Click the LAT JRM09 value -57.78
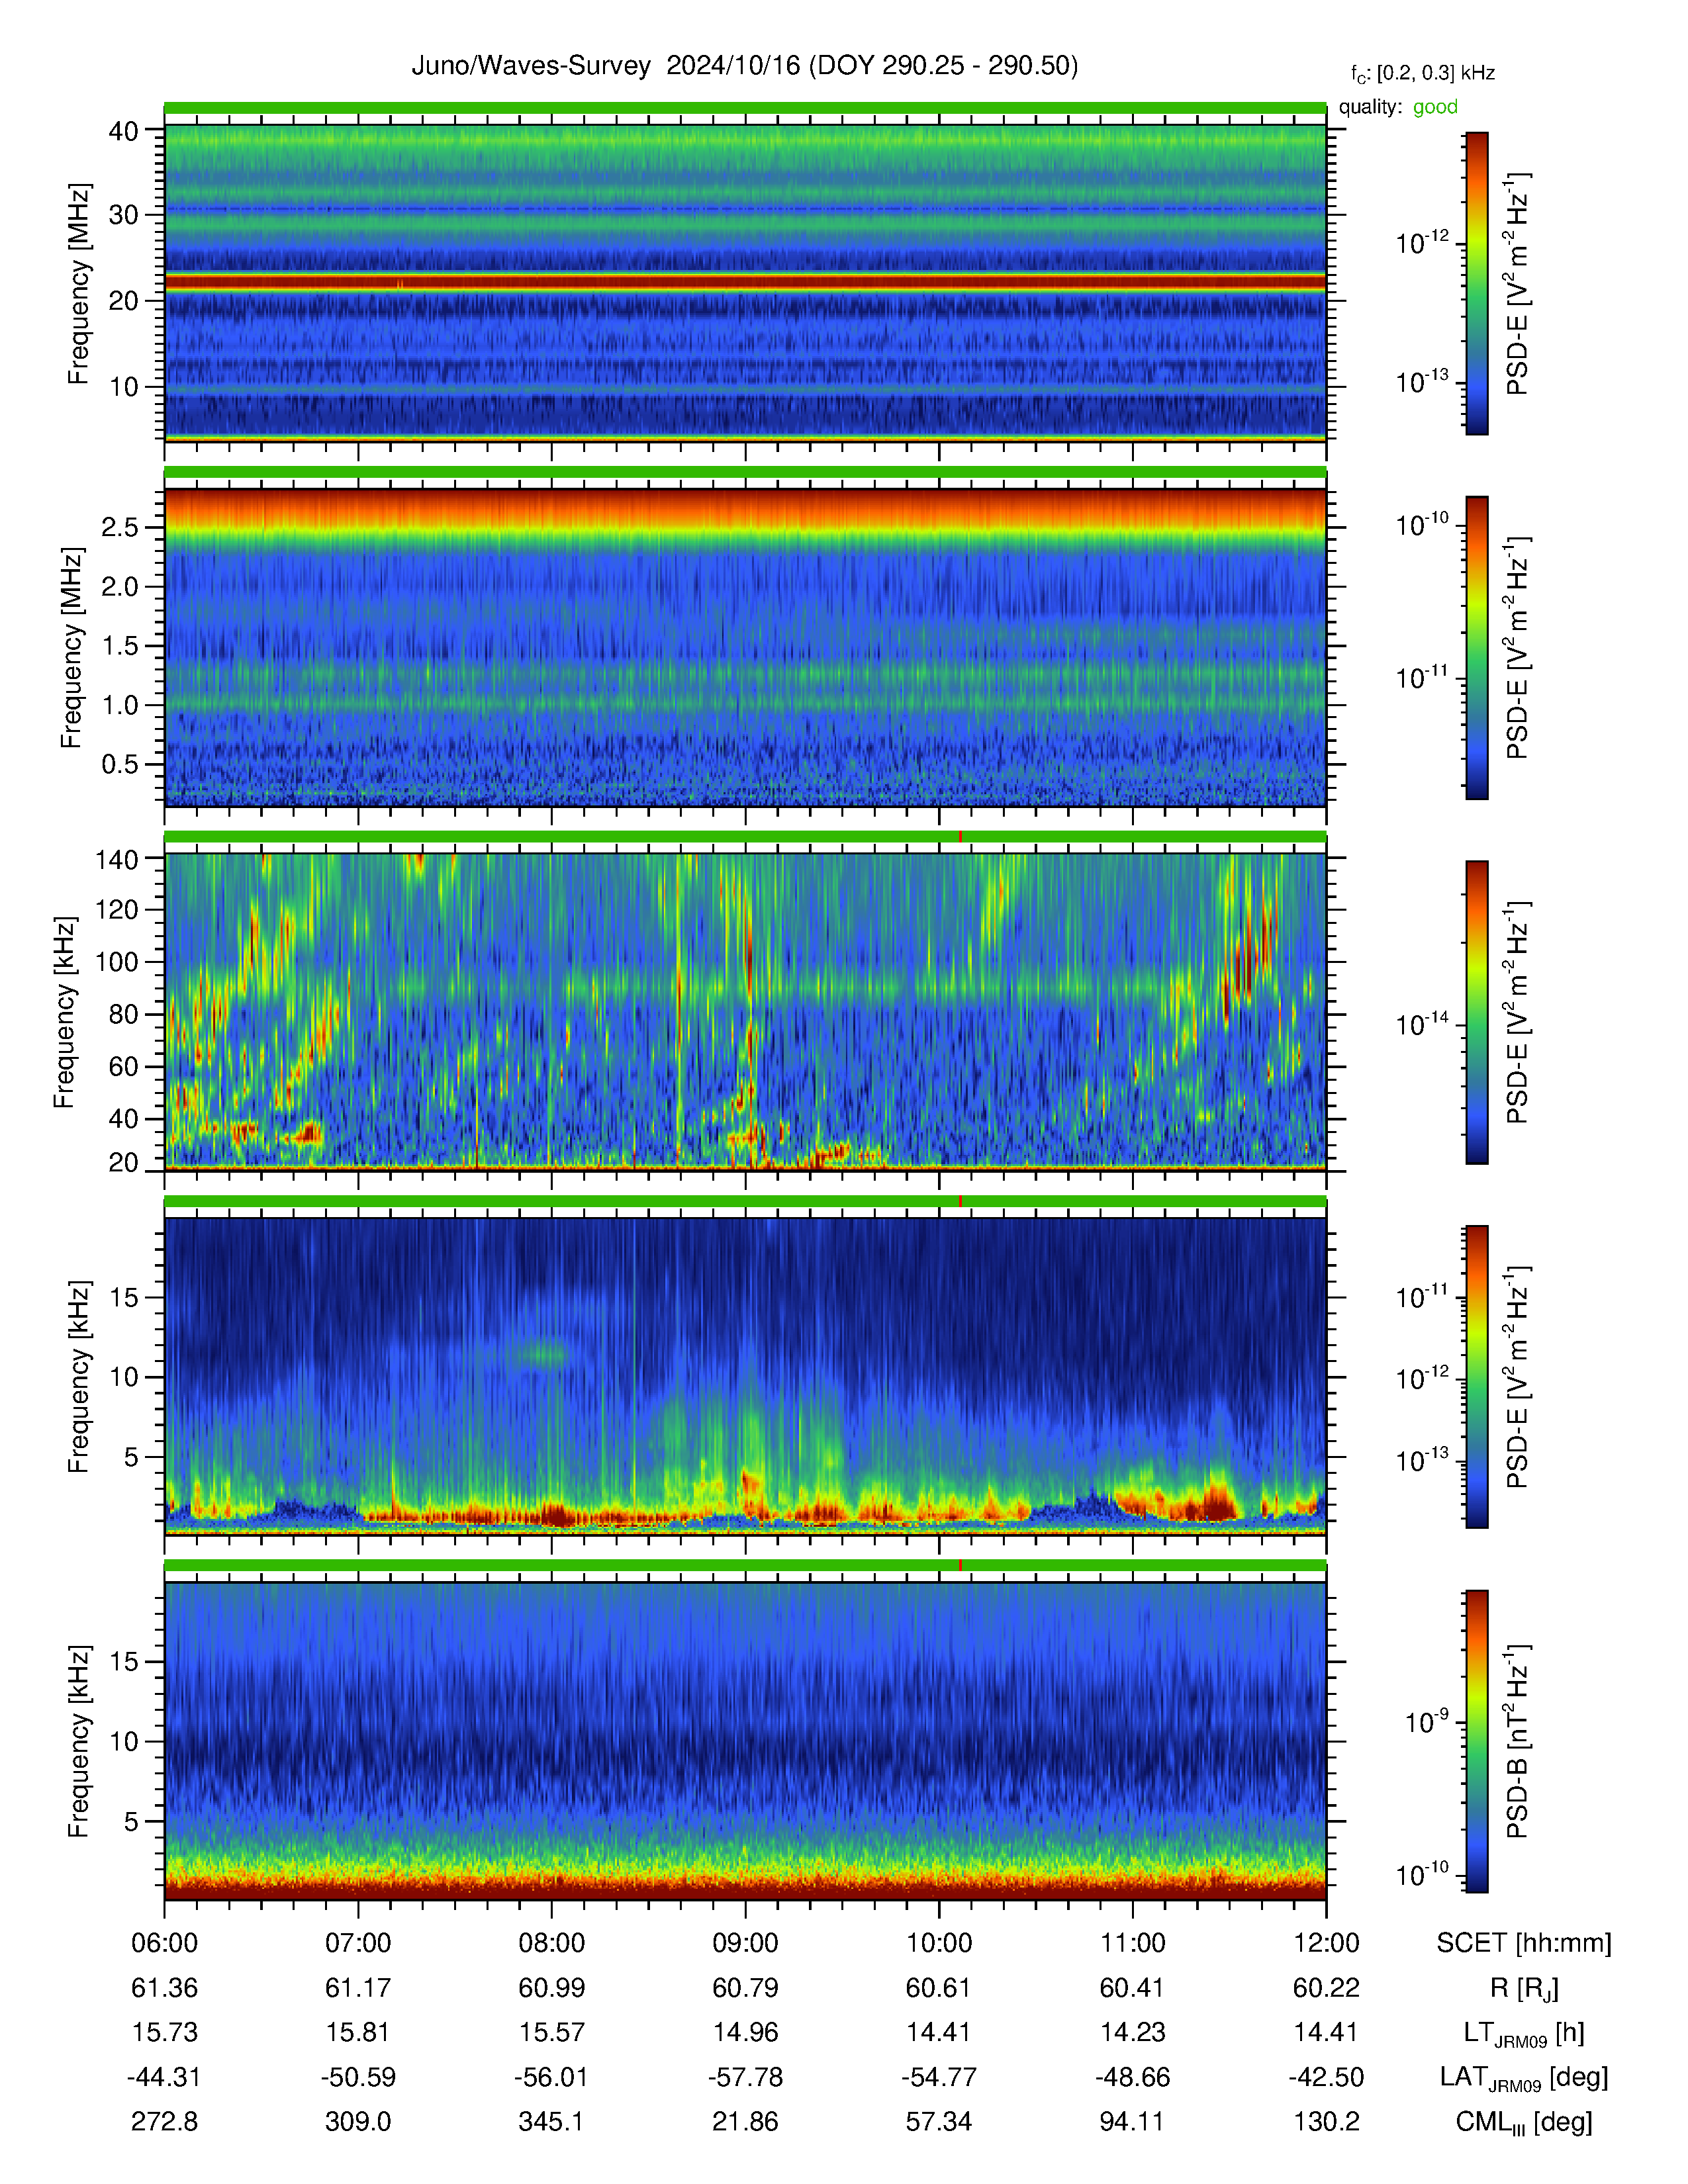 [745, 2077]
